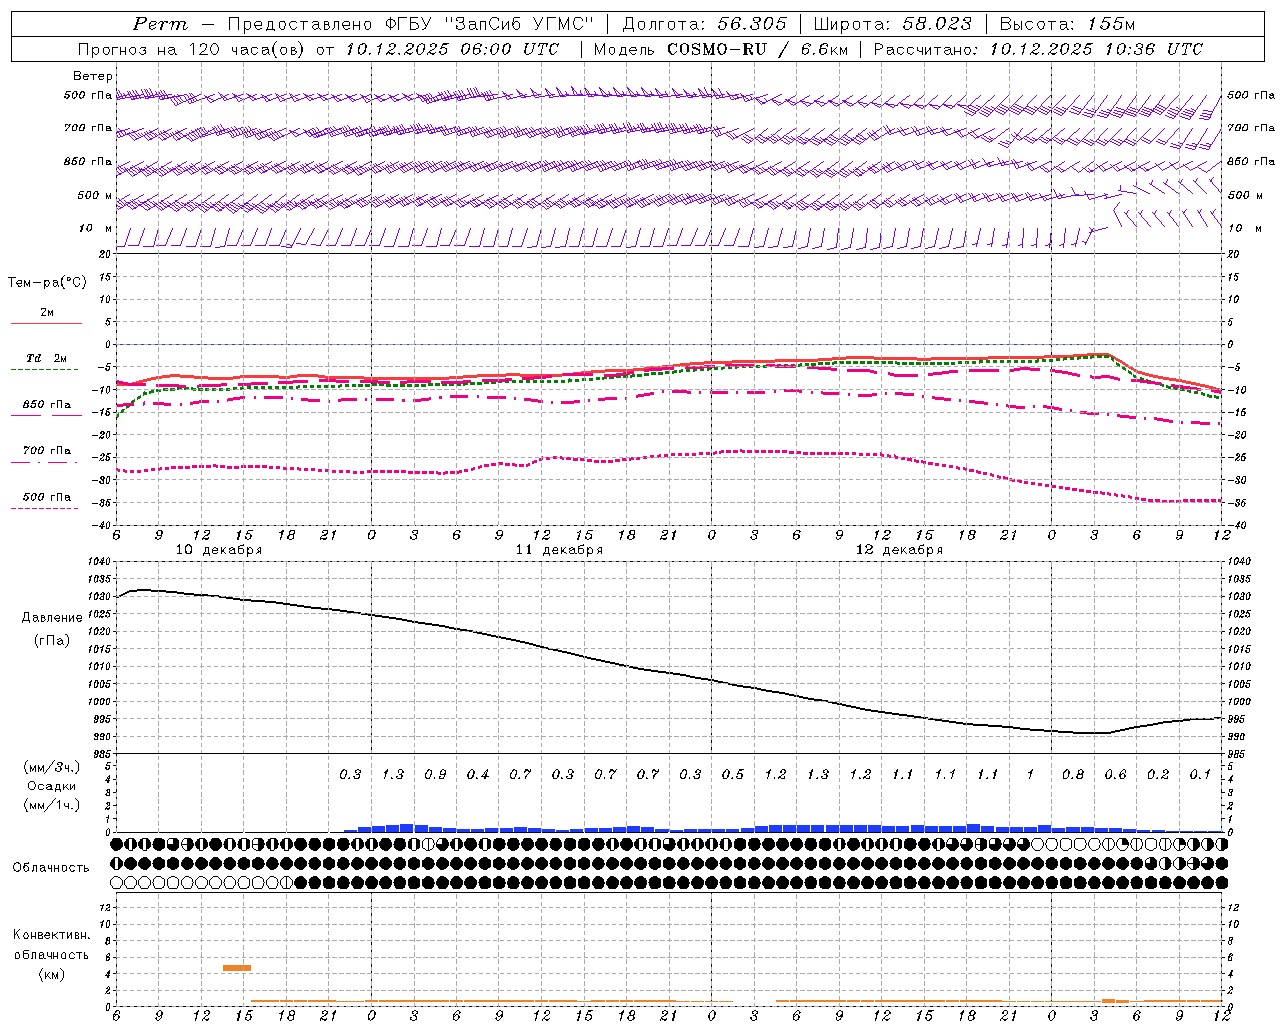Click the "Облачность" cloud cover label

(51, 868)
